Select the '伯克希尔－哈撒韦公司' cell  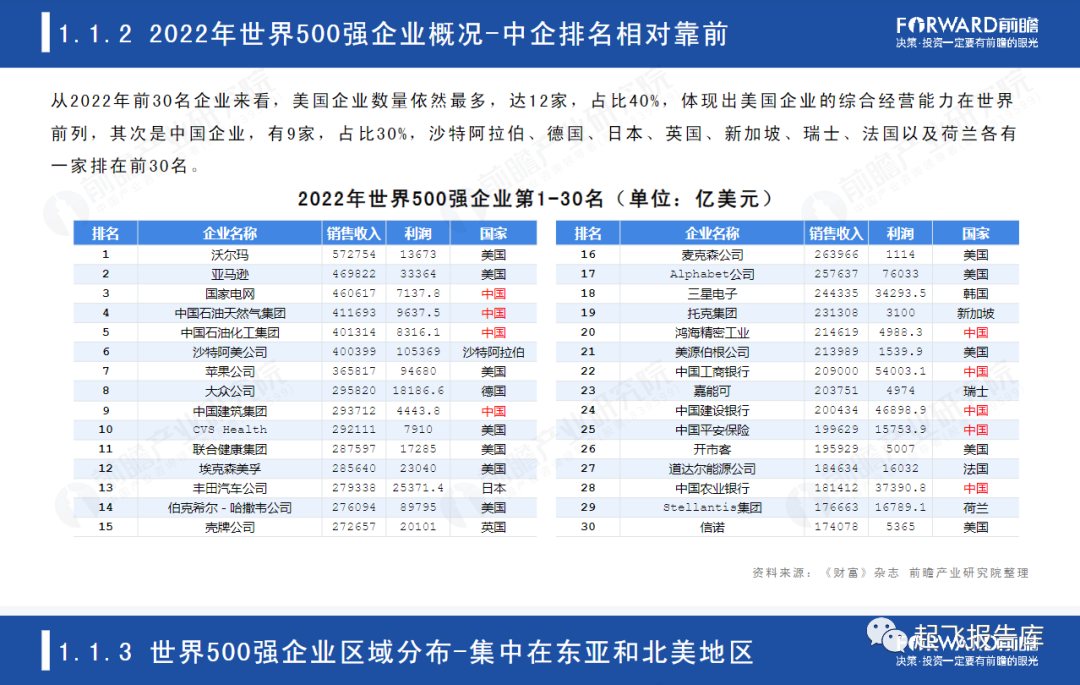click(x=229, y=508)
